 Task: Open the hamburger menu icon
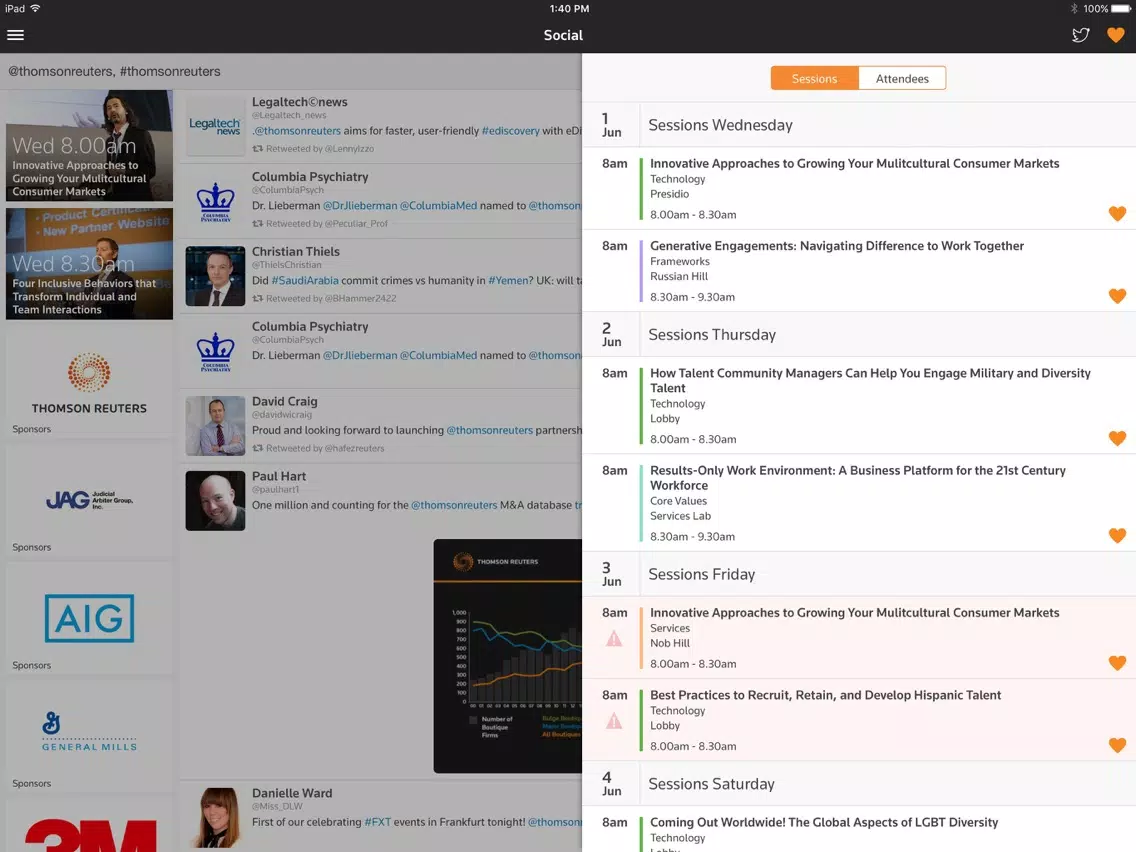coord(15,35)
